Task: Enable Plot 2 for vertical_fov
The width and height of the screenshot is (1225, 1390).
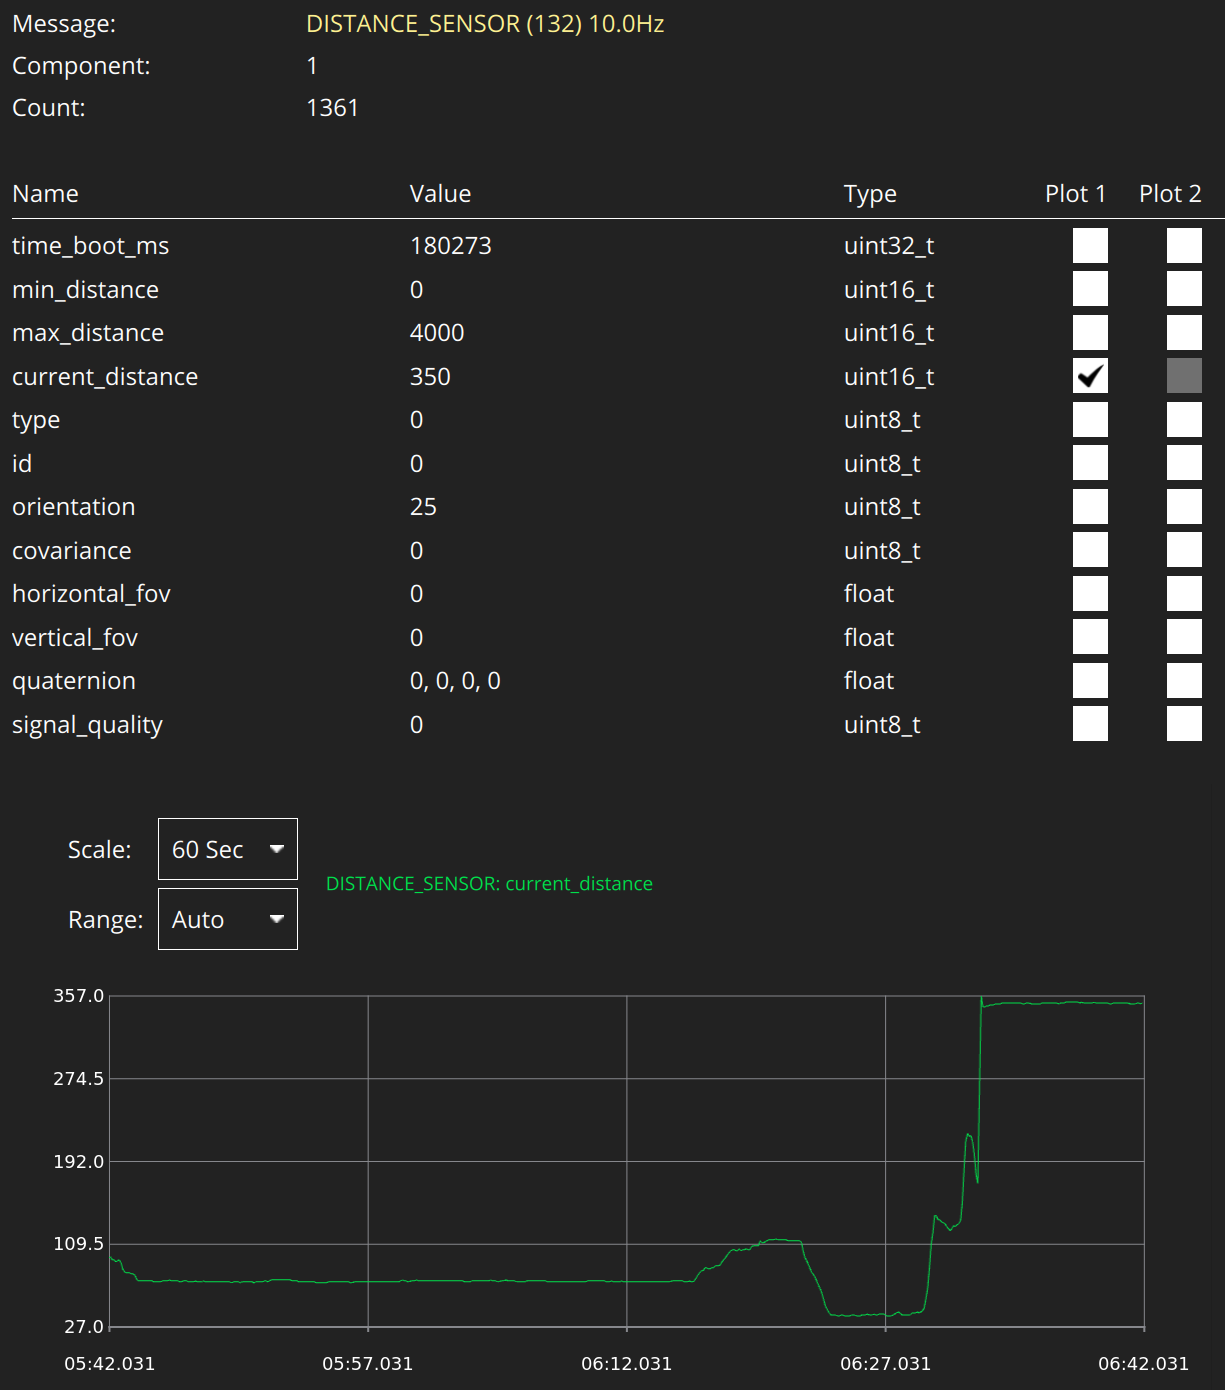Action: pos(1184,637)
